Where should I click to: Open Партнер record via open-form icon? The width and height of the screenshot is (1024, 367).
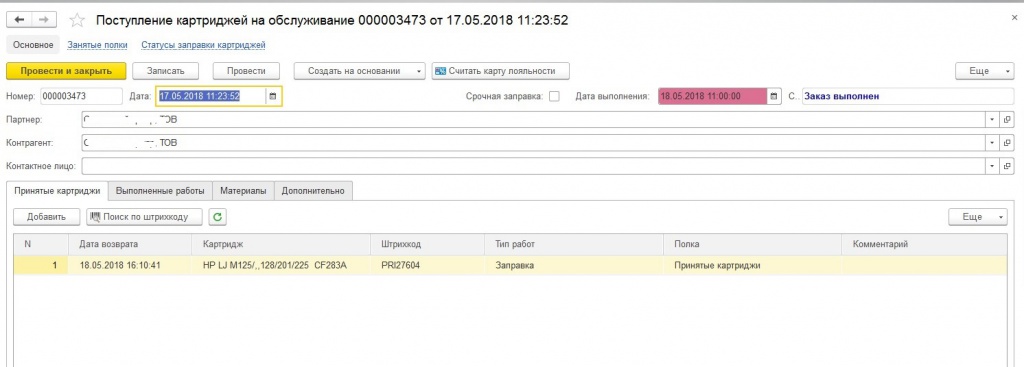(1007, 120)
